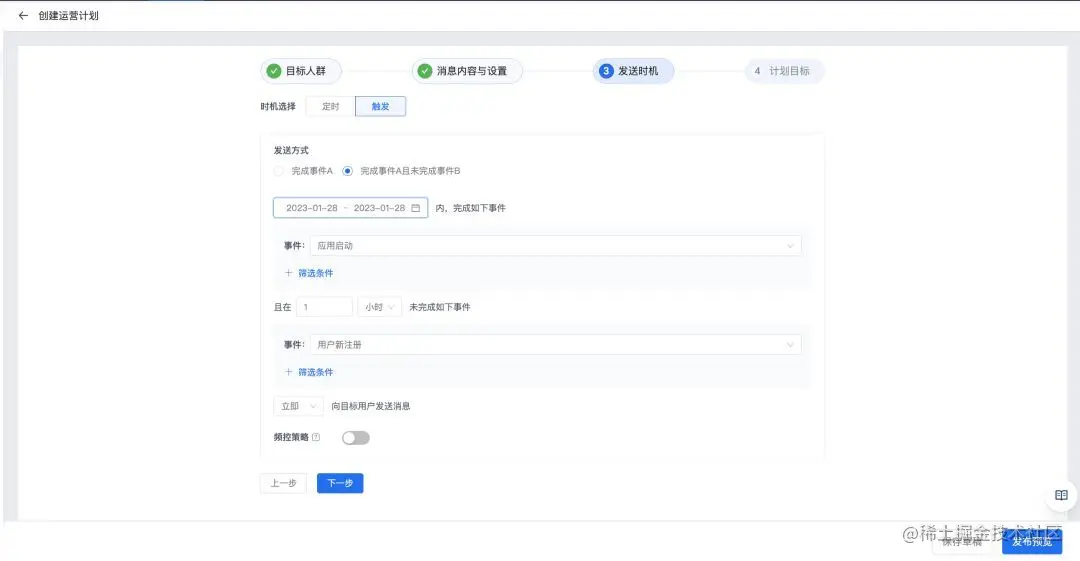Jump to step 4 计划目标

pos(784,71)
